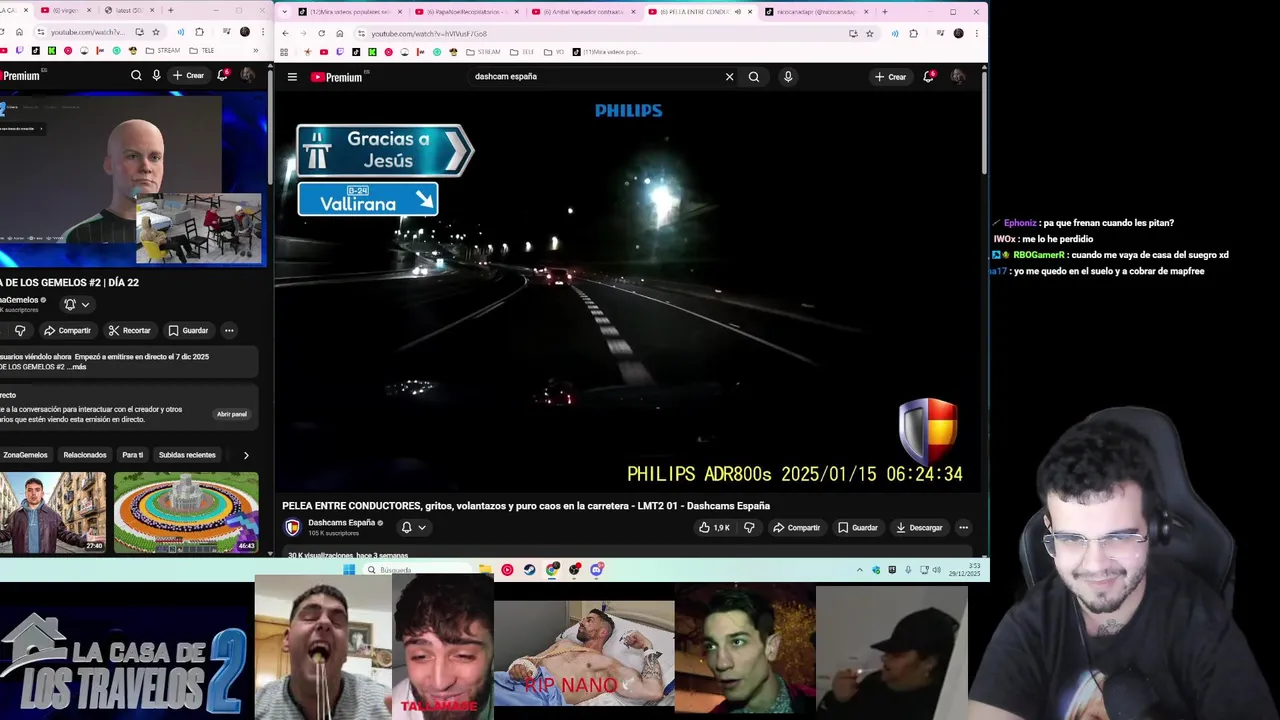Bookmark this page star in right browser
1280x720 pixels.
click(x=869, y=33)
